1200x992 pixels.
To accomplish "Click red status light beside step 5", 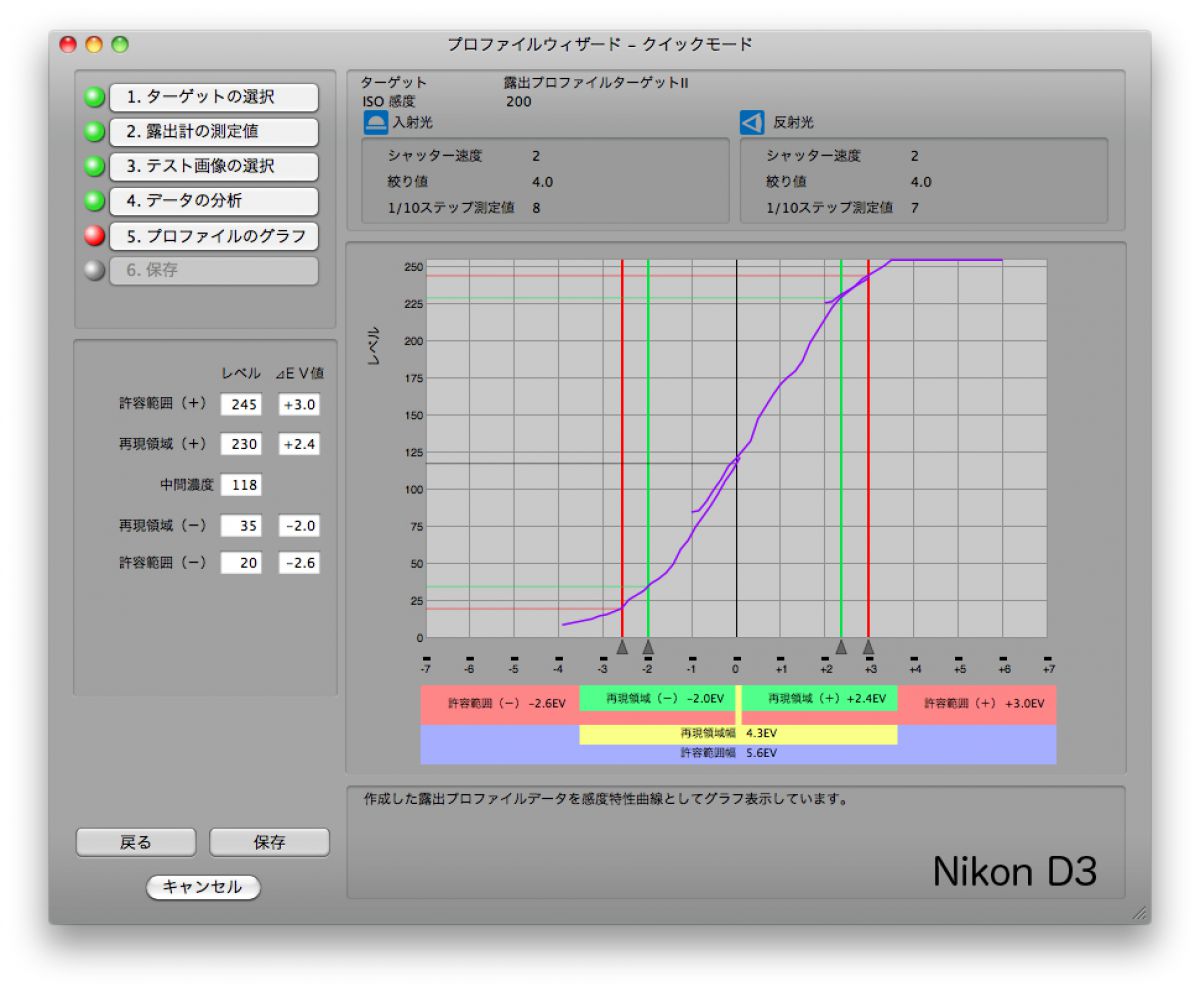I will [94, 237].
